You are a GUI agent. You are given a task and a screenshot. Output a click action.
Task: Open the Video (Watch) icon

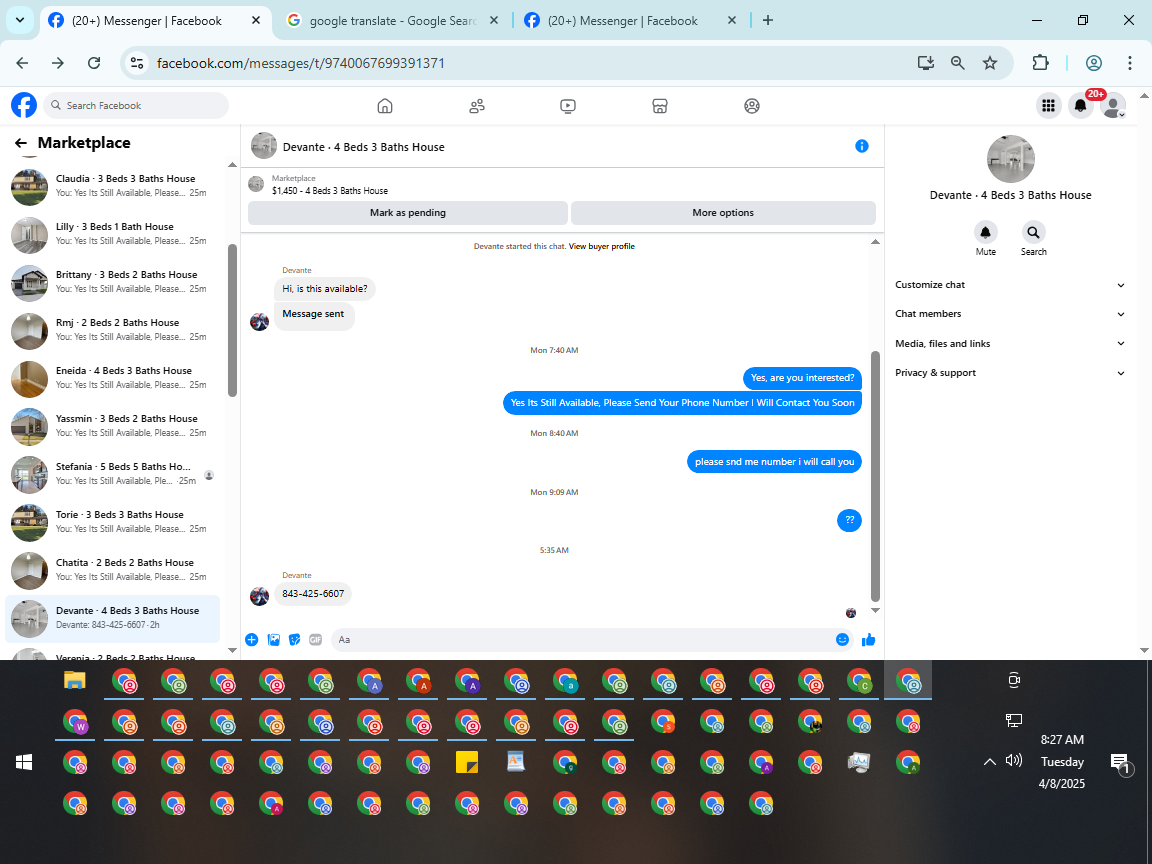point(568,106)
